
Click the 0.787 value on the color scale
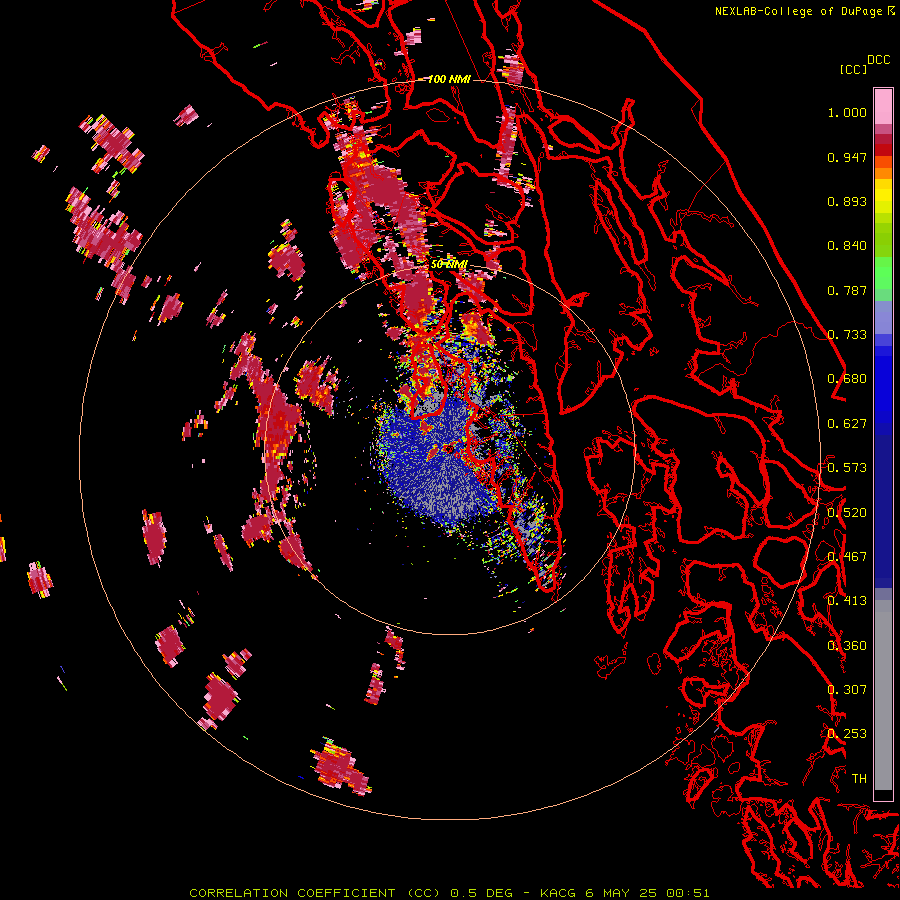click(x=847, y=290)
